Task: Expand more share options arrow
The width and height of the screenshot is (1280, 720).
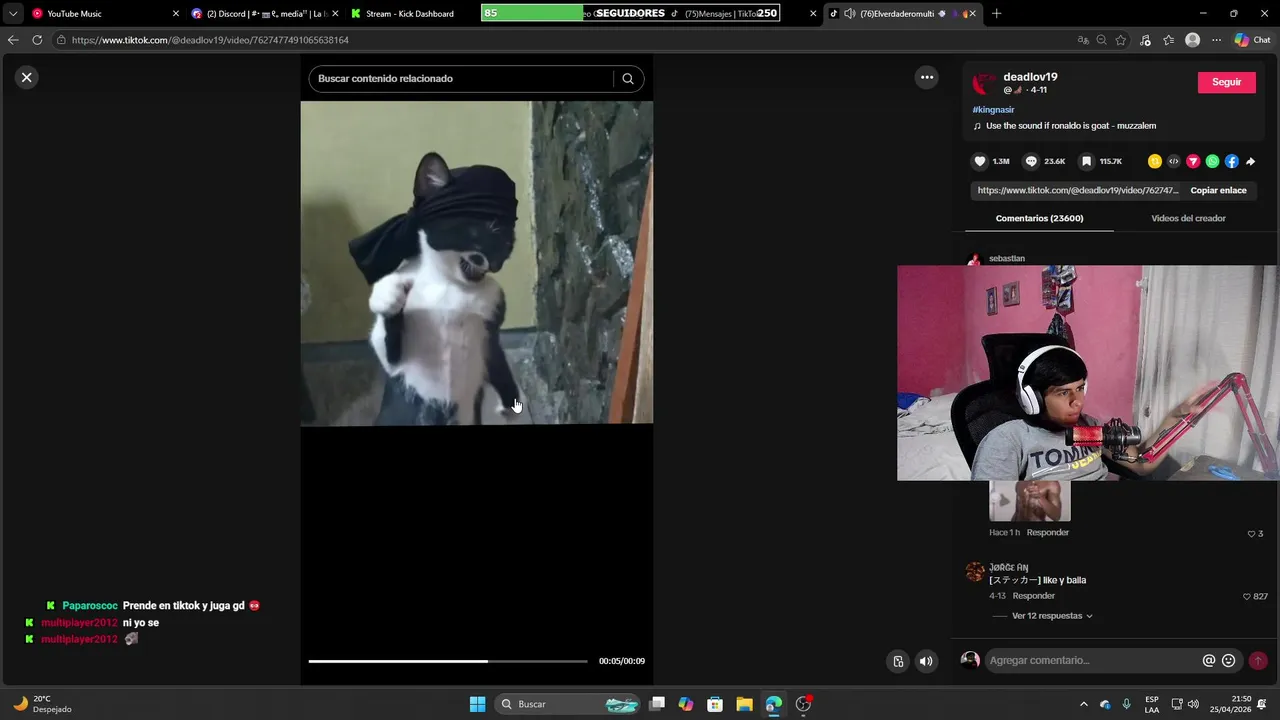Action: pyautogui.click(x=1250, y=161)
